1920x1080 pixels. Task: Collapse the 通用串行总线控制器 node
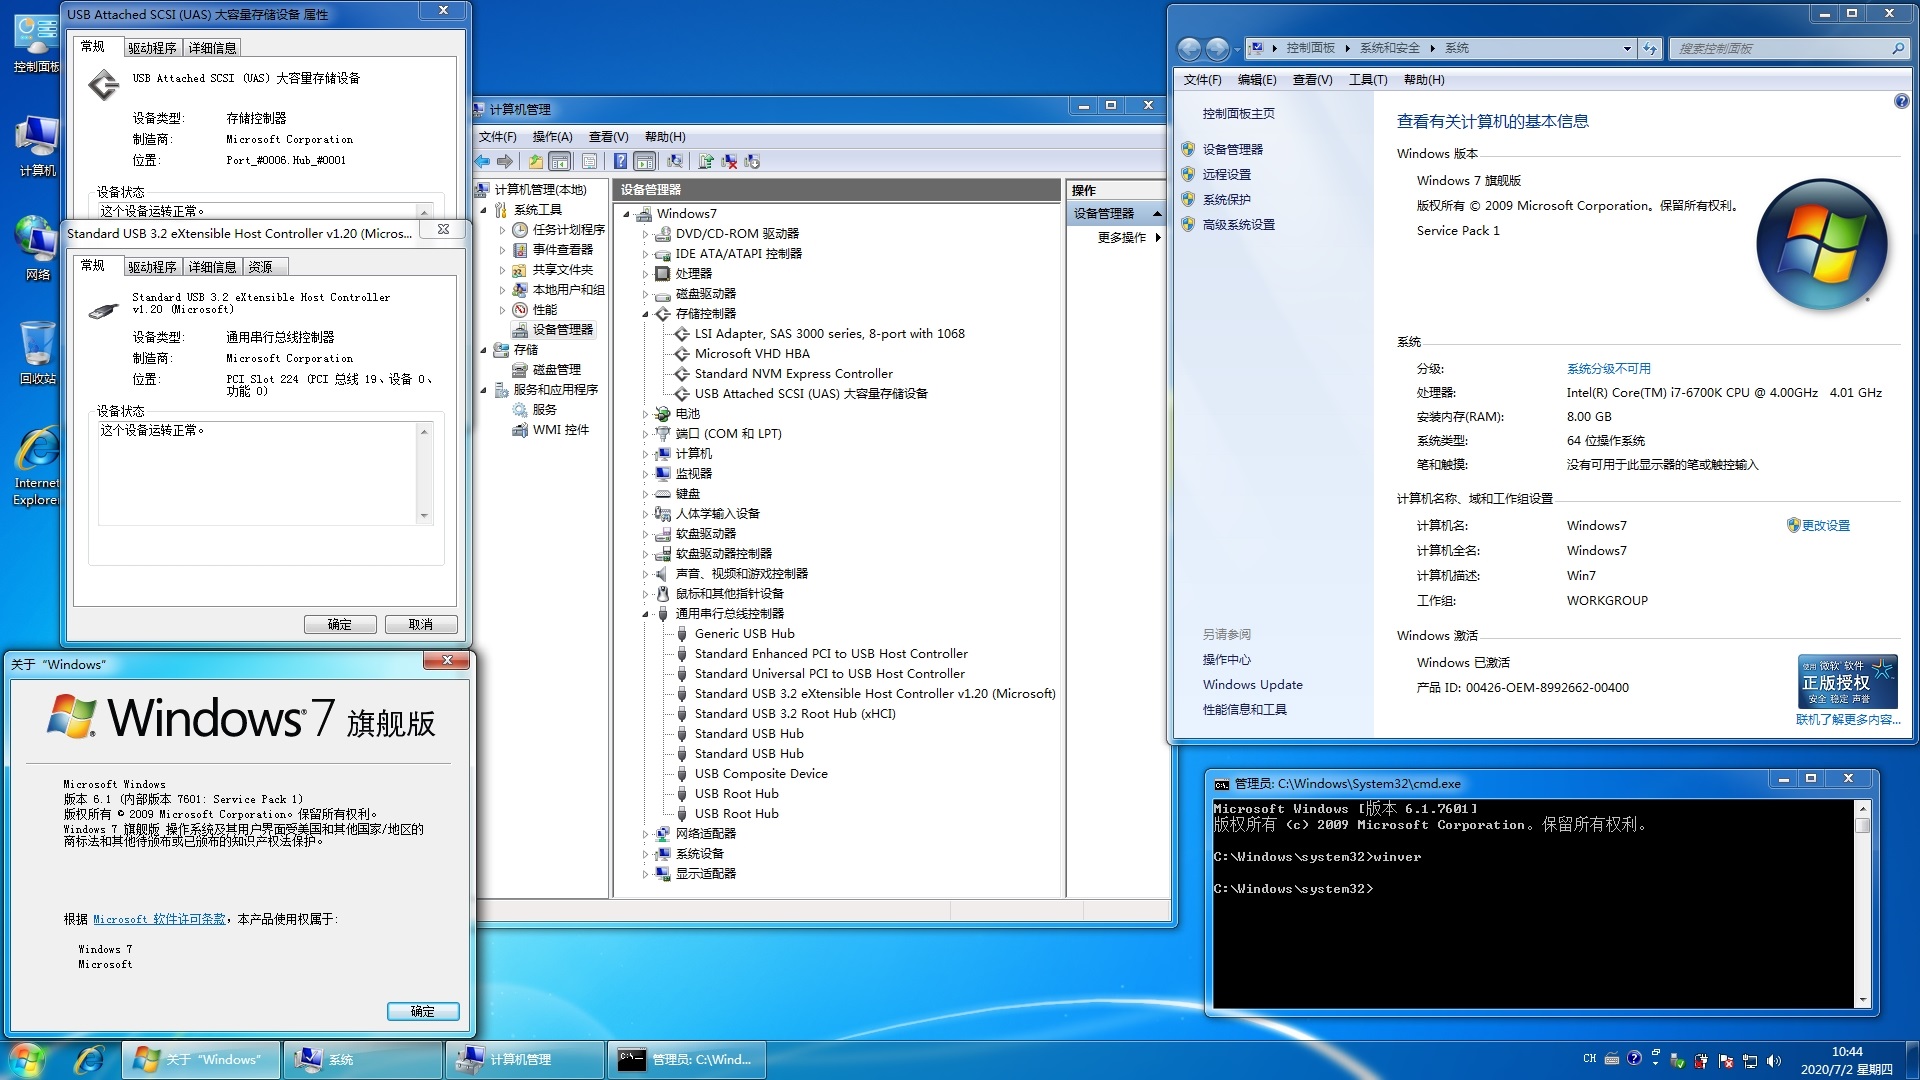click(645, 614)
